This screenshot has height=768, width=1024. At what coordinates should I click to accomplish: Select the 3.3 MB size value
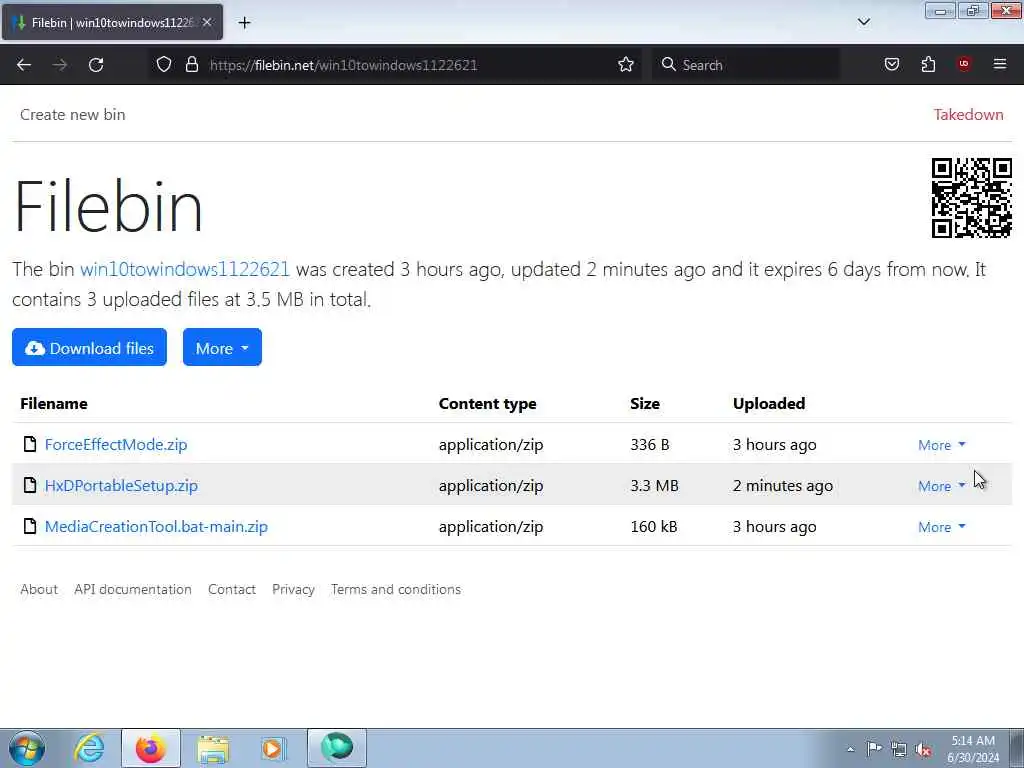[654, 486]
